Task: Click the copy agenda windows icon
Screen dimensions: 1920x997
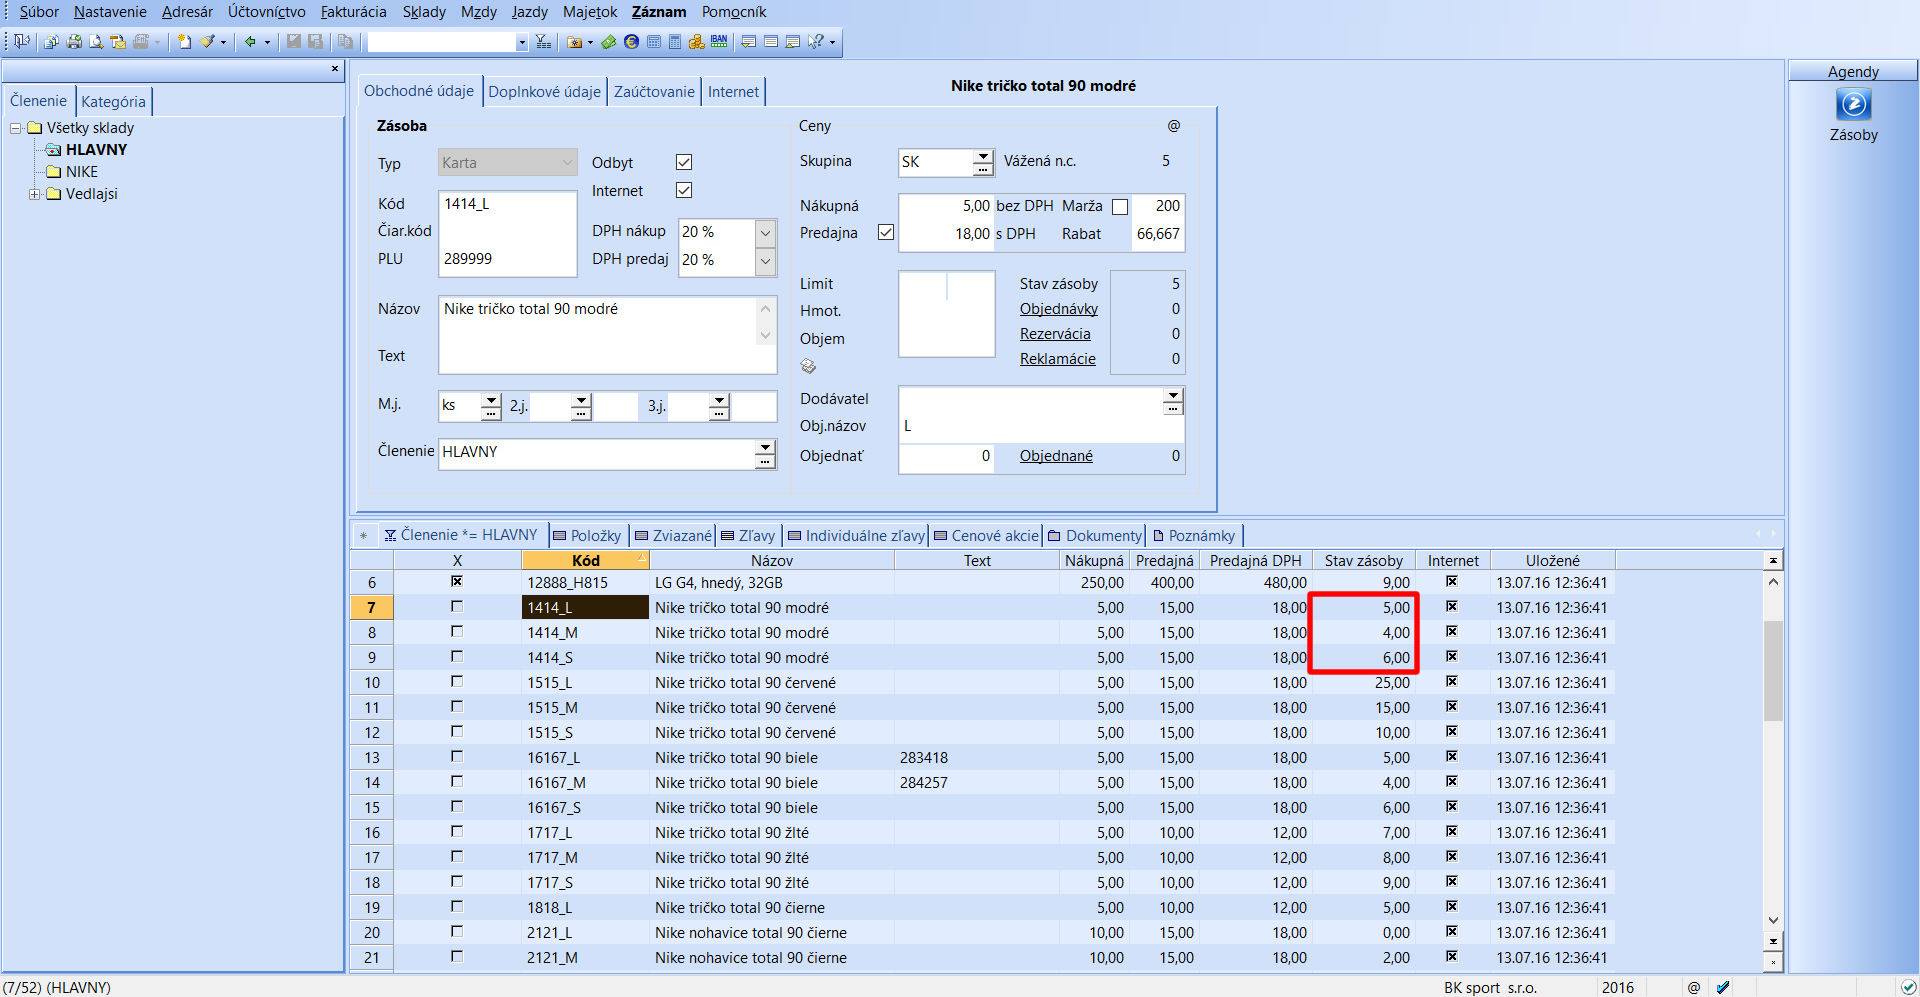Action: (51, 42)
